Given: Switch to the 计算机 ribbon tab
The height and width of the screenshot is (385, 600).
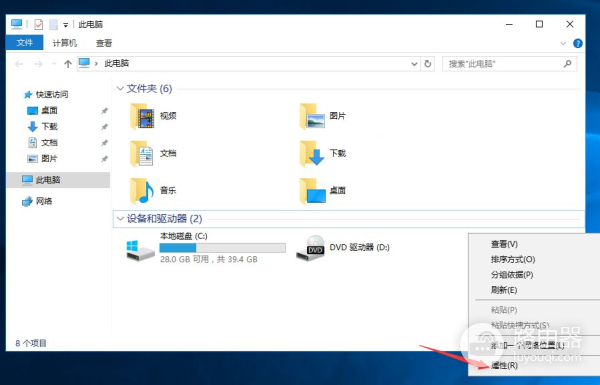Looking at the screenshot, I should (x=64, y=43).
